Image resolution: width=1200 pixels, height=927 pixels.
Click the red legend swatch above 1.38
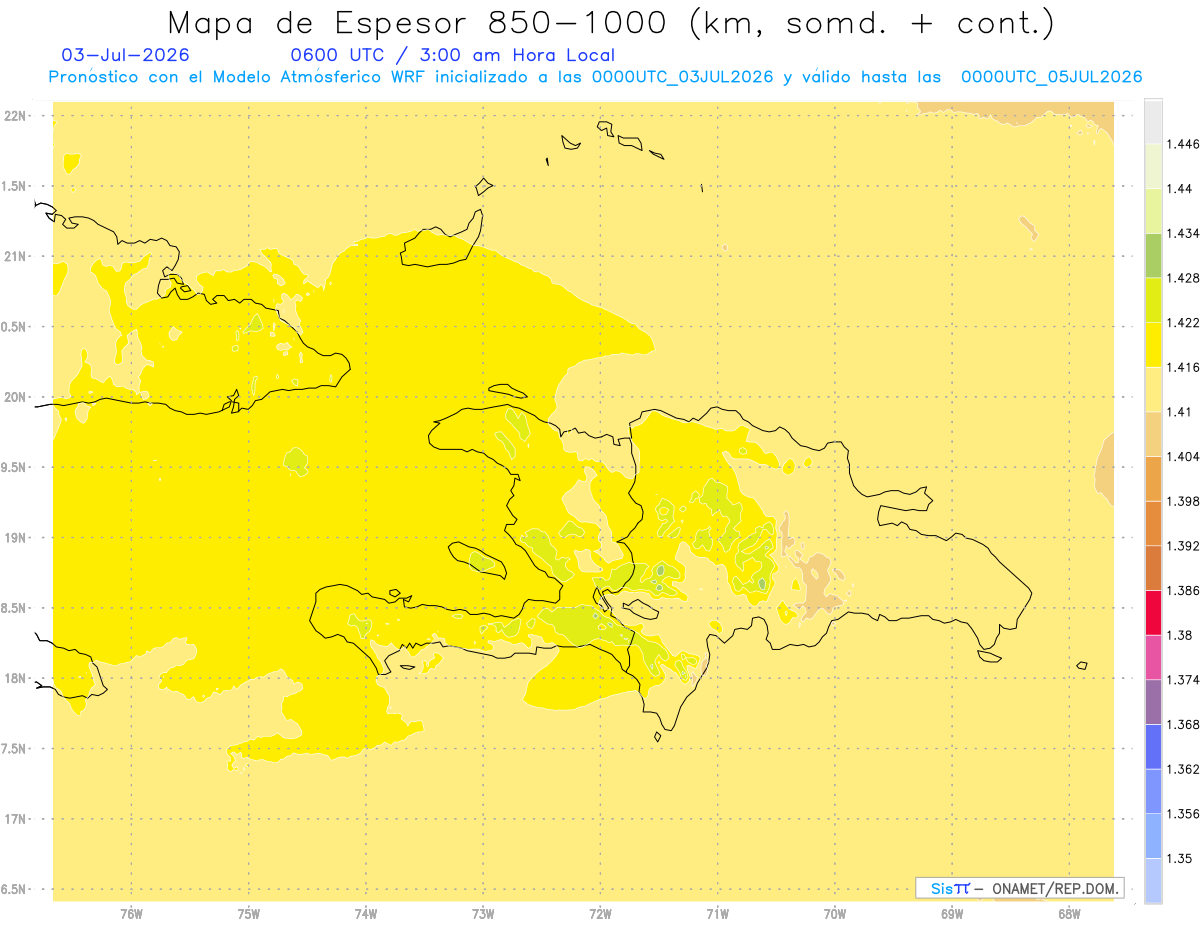(x=1153, y=613)
